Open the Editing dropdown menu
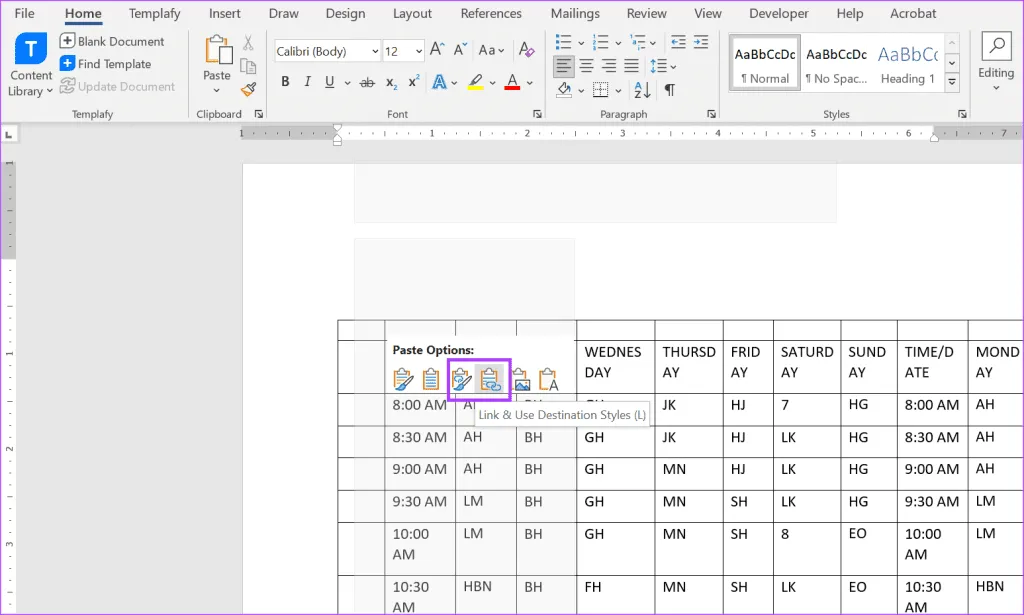 point(996,72)
